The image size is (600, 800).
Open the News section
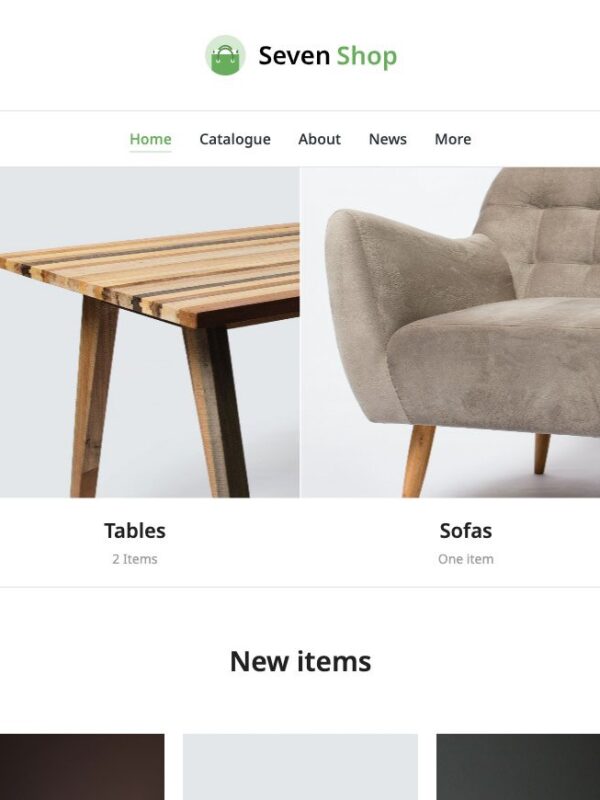387,139
